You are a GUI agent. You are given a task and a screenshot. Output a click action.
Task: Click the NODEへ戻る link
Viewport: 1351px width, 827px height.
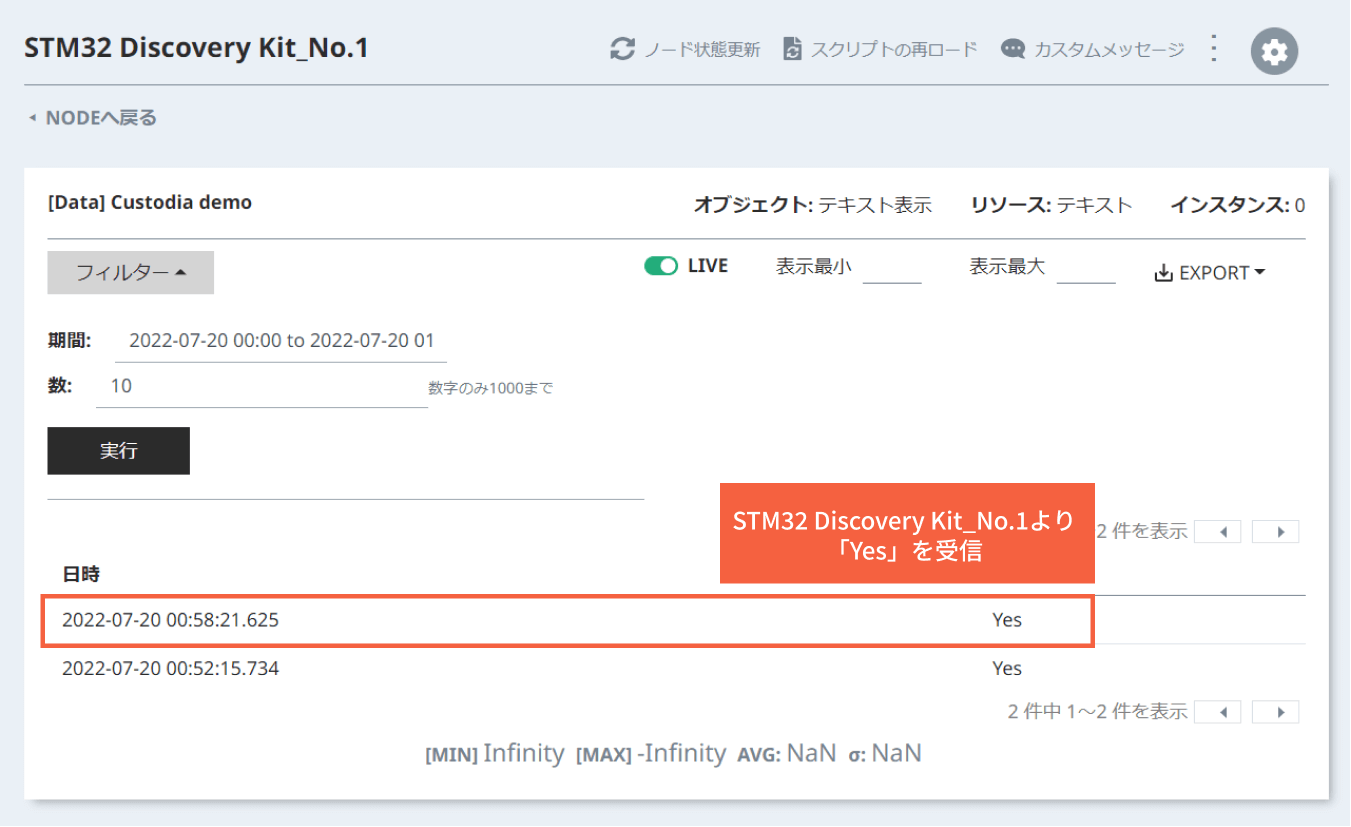(98, 117)
